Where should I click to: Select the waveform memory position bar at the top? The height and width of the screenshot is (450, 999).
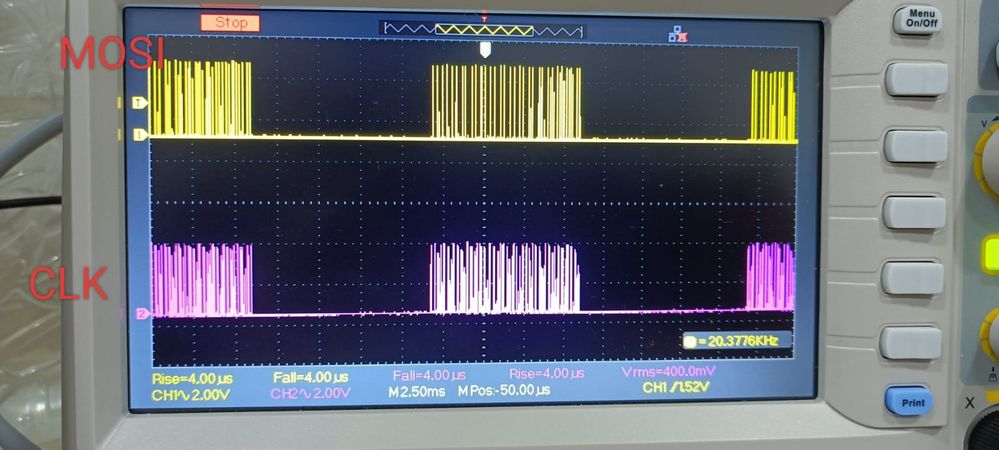(x=483, y=30)
